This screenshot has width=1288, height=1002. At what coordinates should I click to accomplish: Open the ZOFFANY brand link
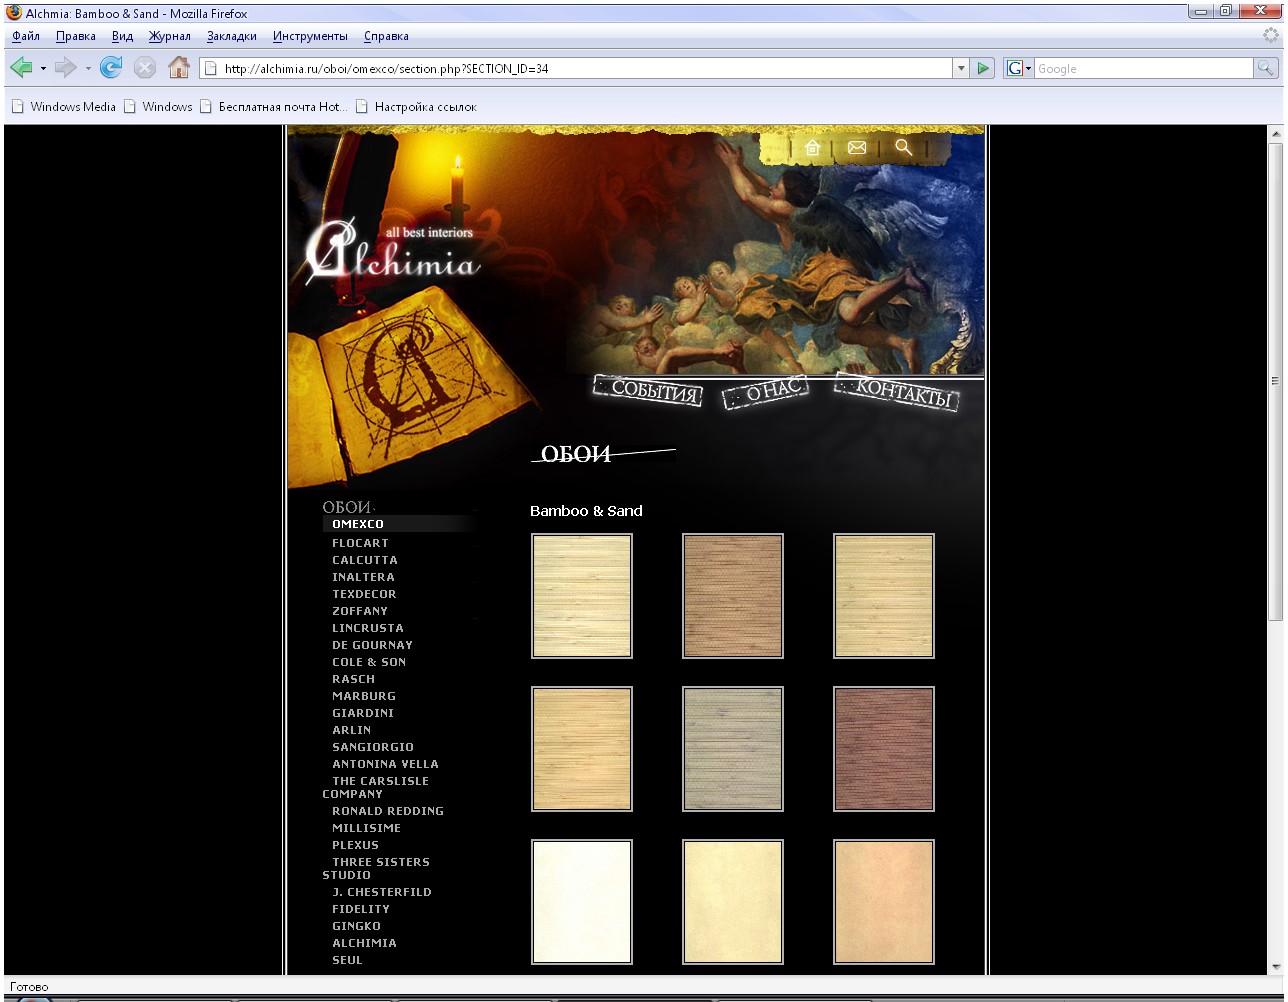point(360,611)
